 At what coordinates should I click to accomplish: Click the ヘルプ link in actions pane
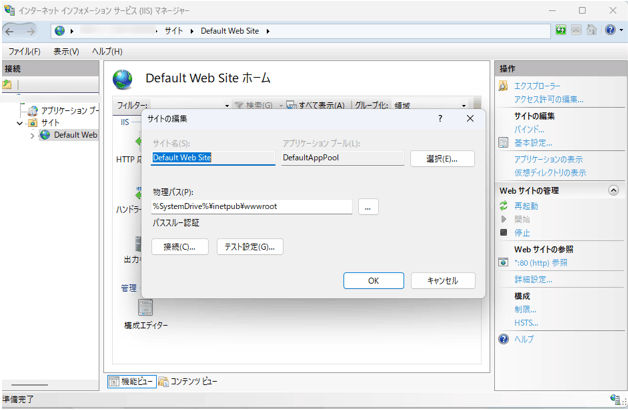pos(524,339)
